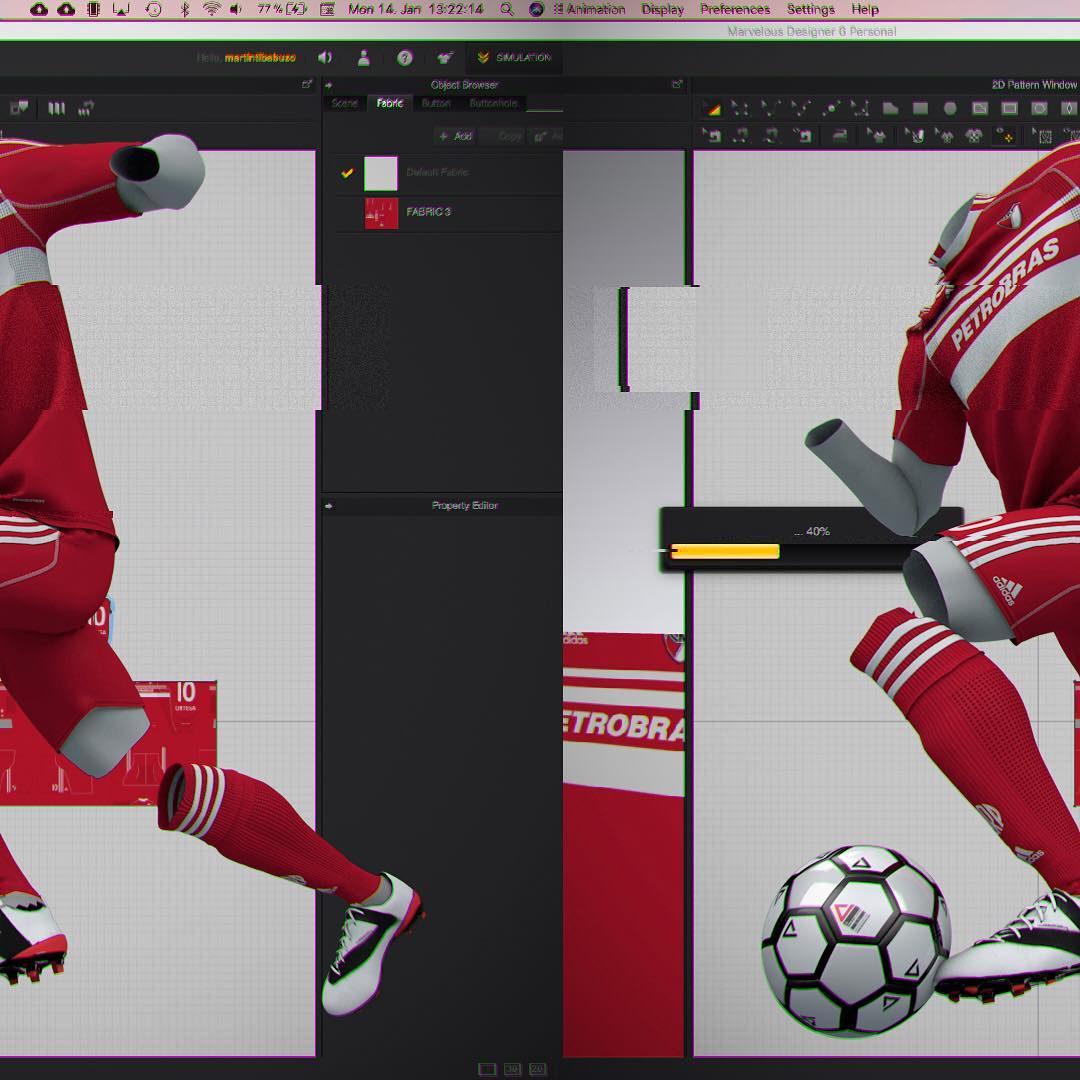Open the Display menu
This screenshot has height=1080, width=1080.
663,10
